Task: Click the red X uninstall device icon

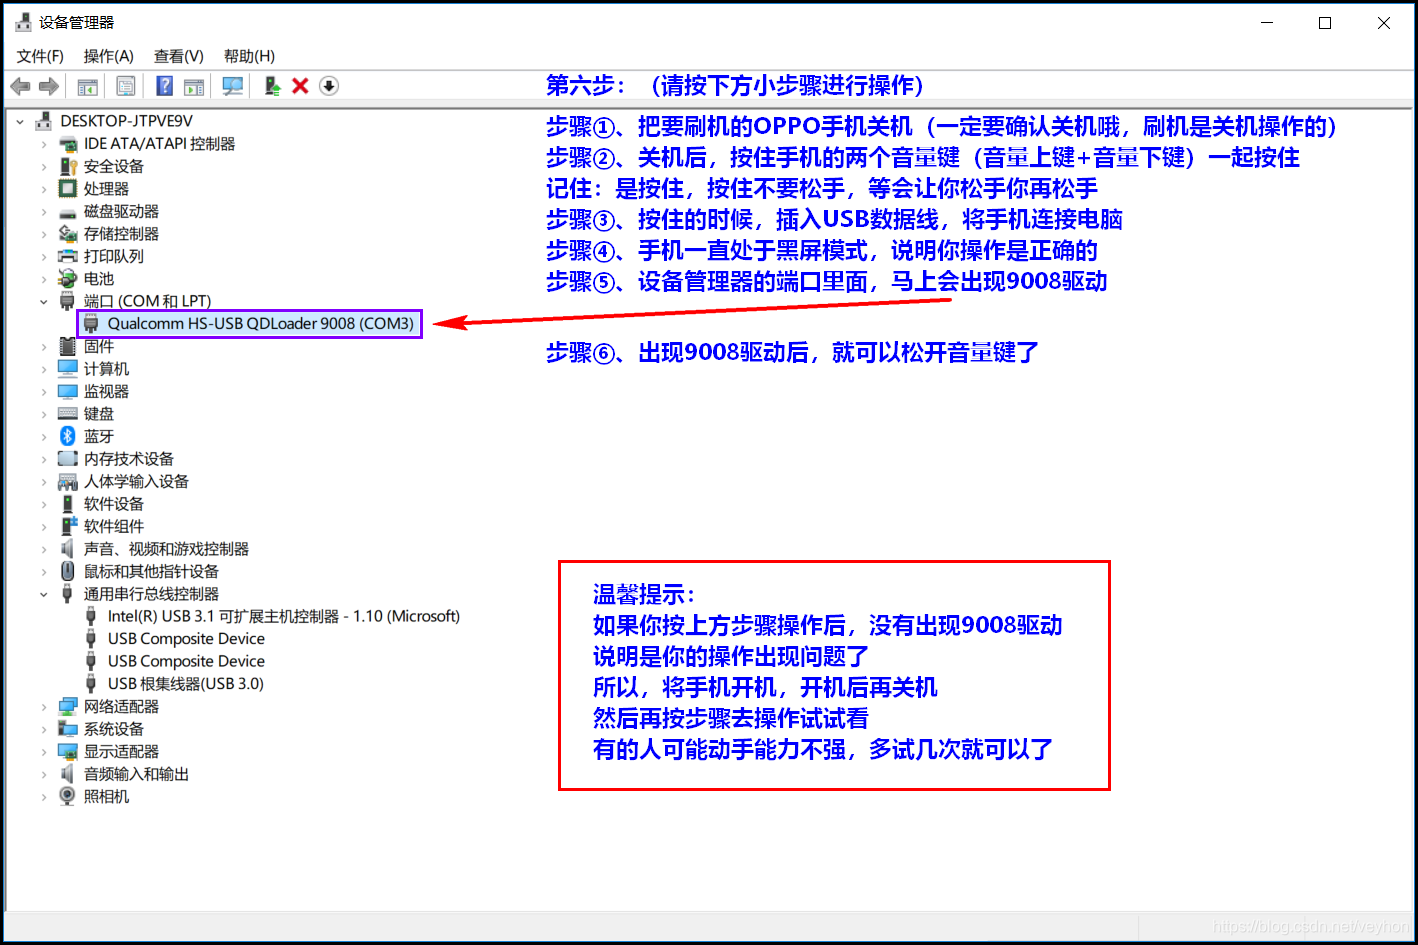Action: (300, 86)
